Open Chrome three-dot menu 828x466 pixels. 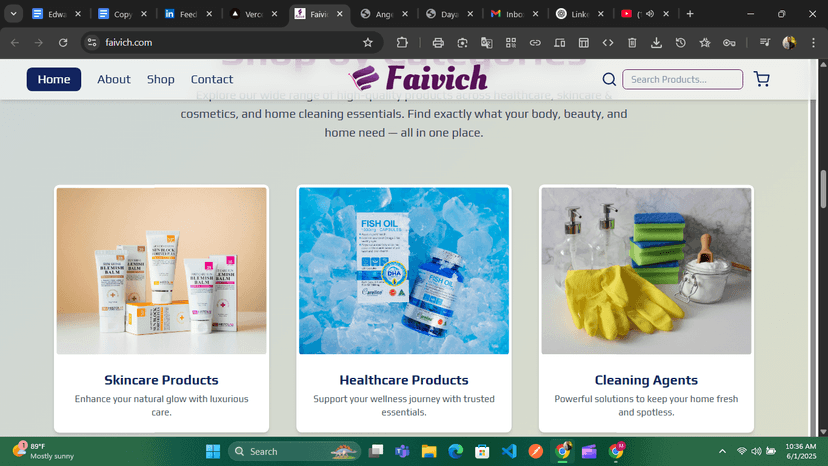tap(813, 43)
